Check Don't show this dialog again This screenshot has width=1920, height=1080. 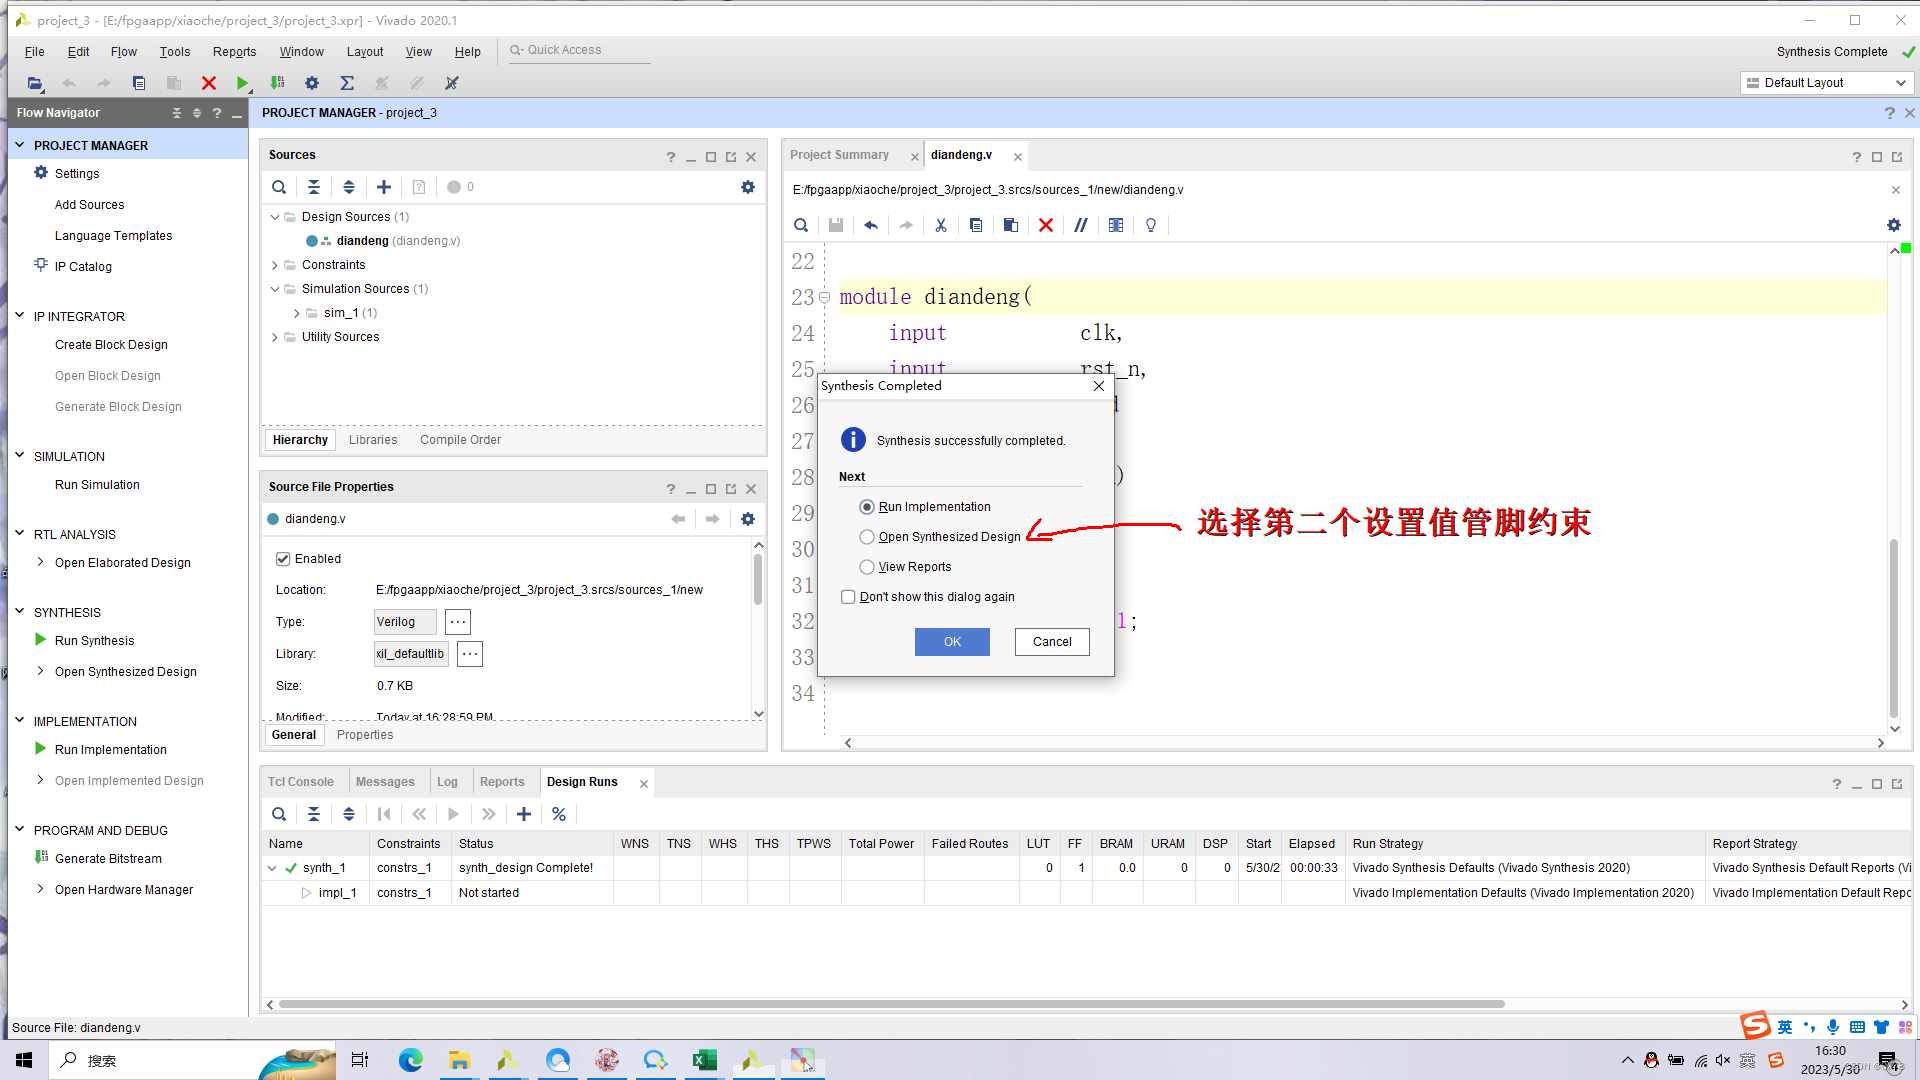pos(848,597)
